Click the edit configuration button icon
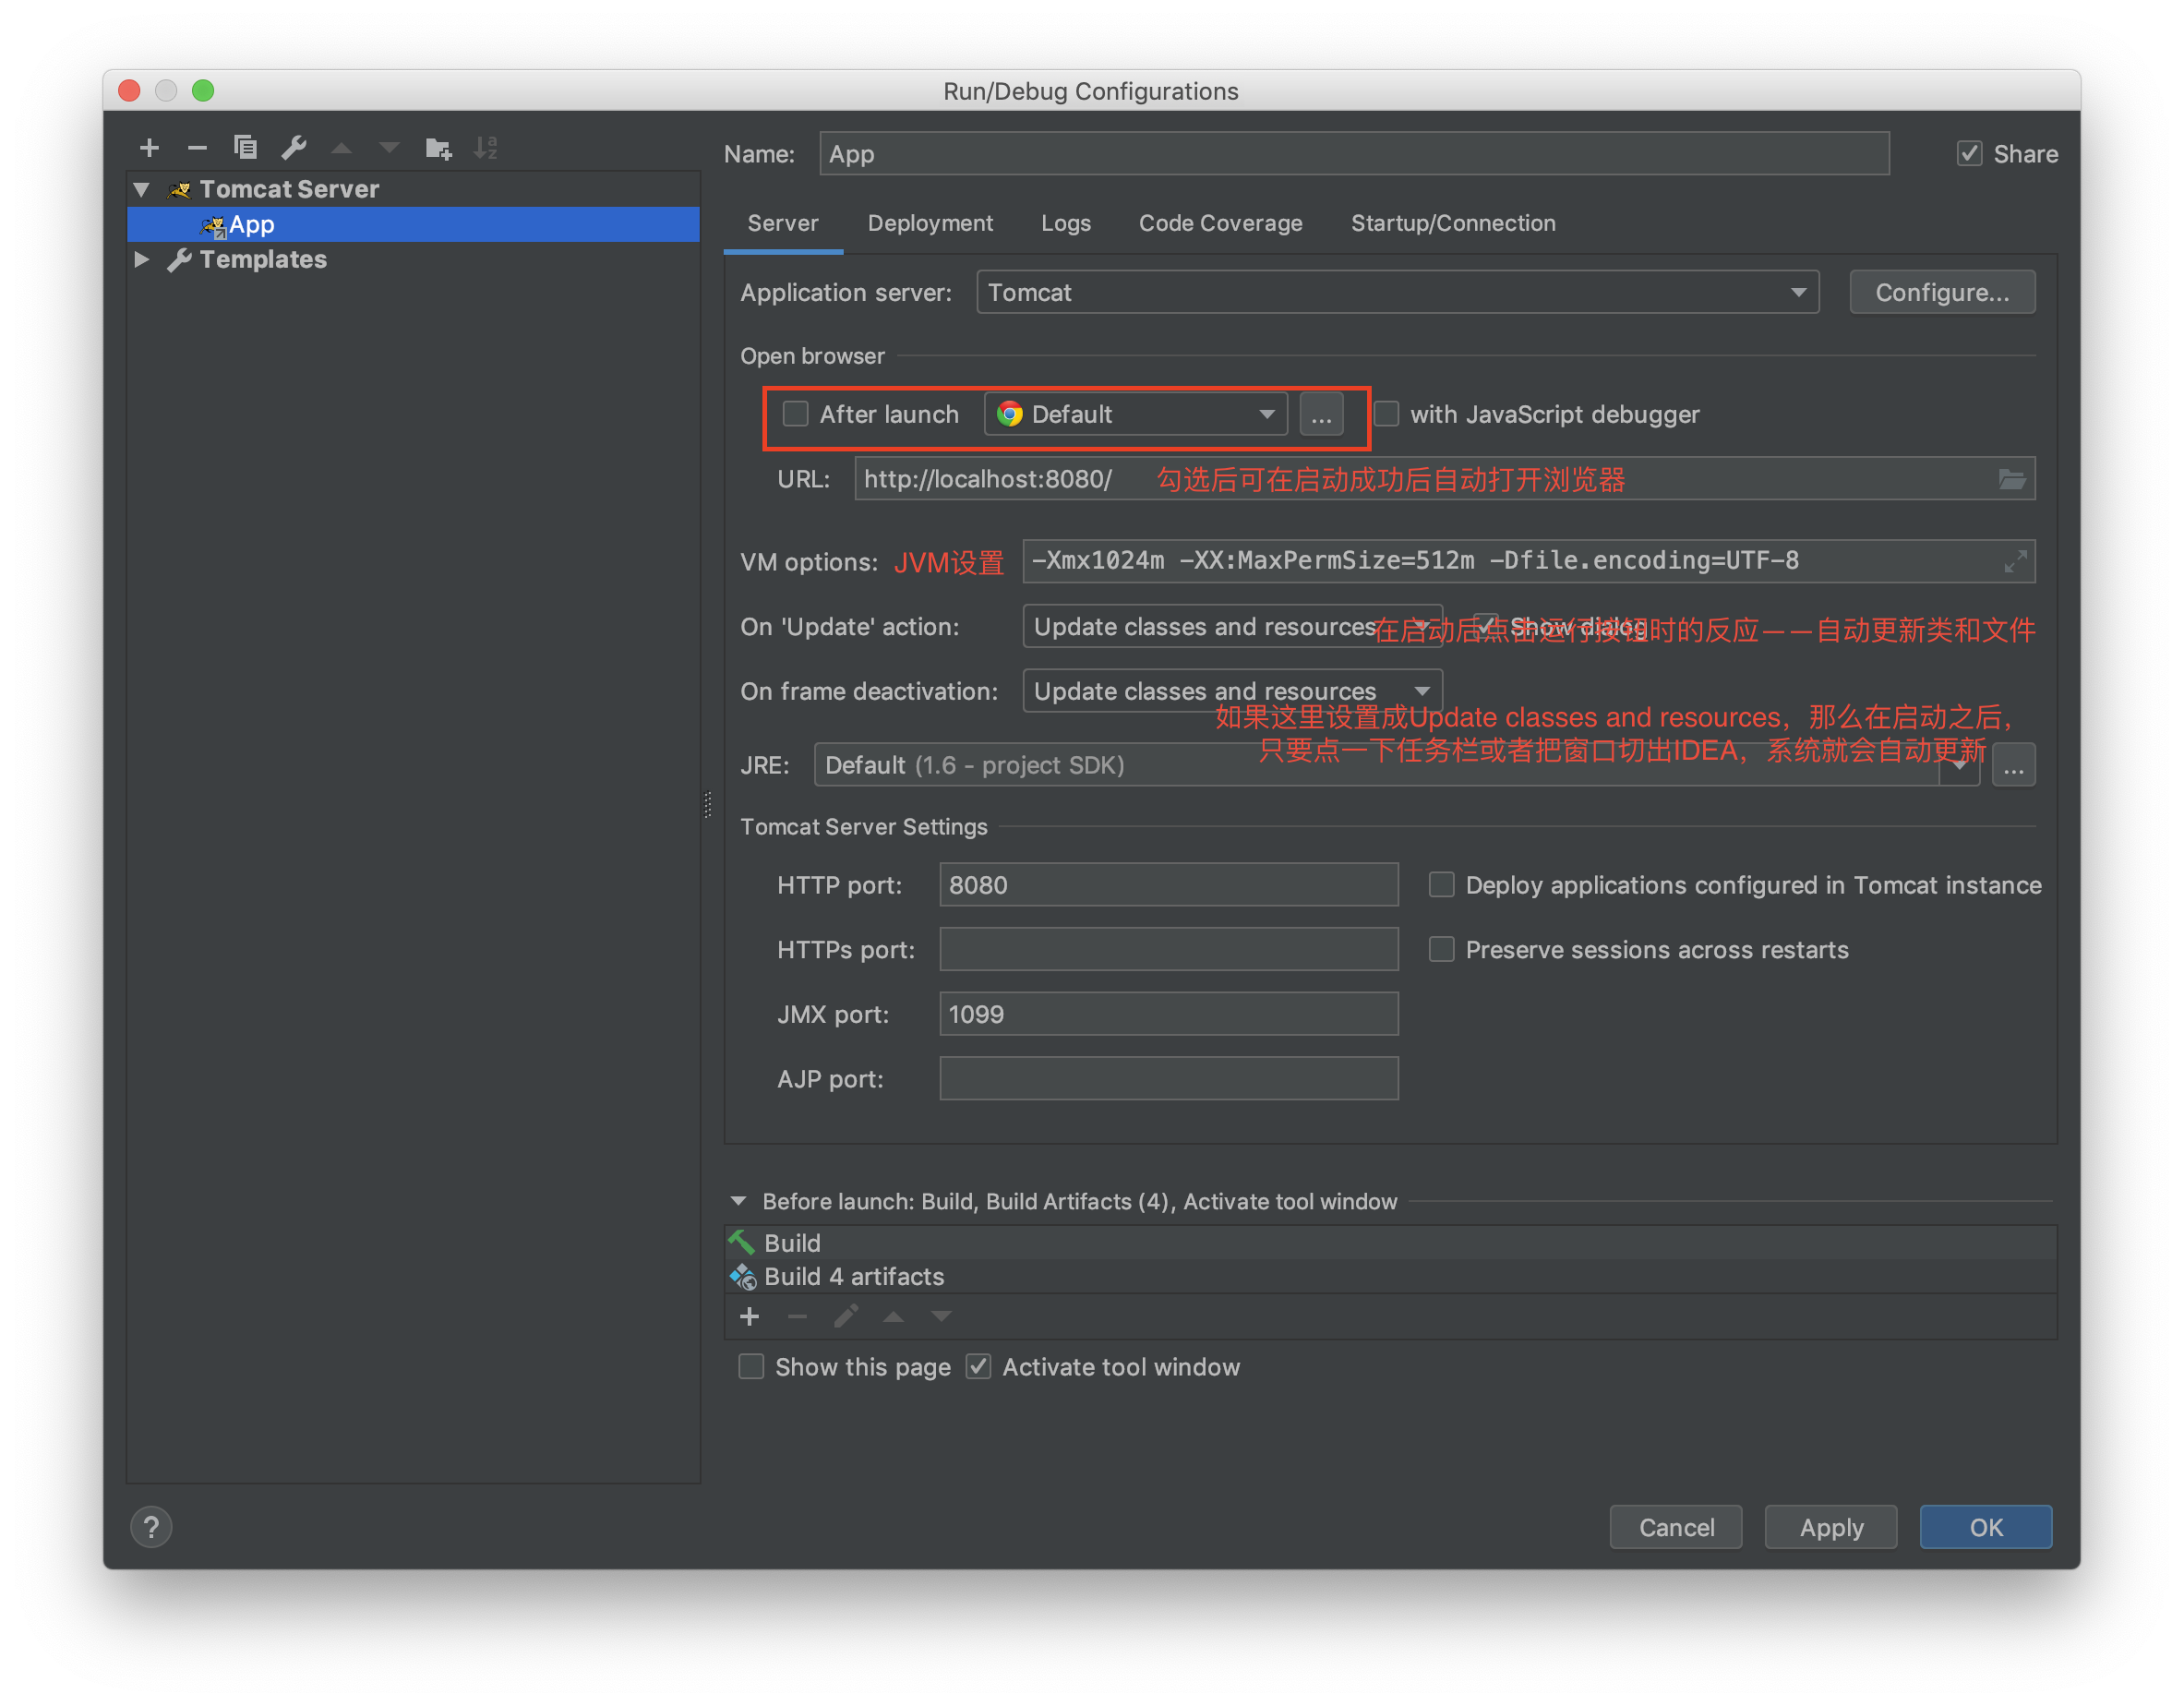The height and width of the screenshot is (1706, 2184). coord(296,146)
